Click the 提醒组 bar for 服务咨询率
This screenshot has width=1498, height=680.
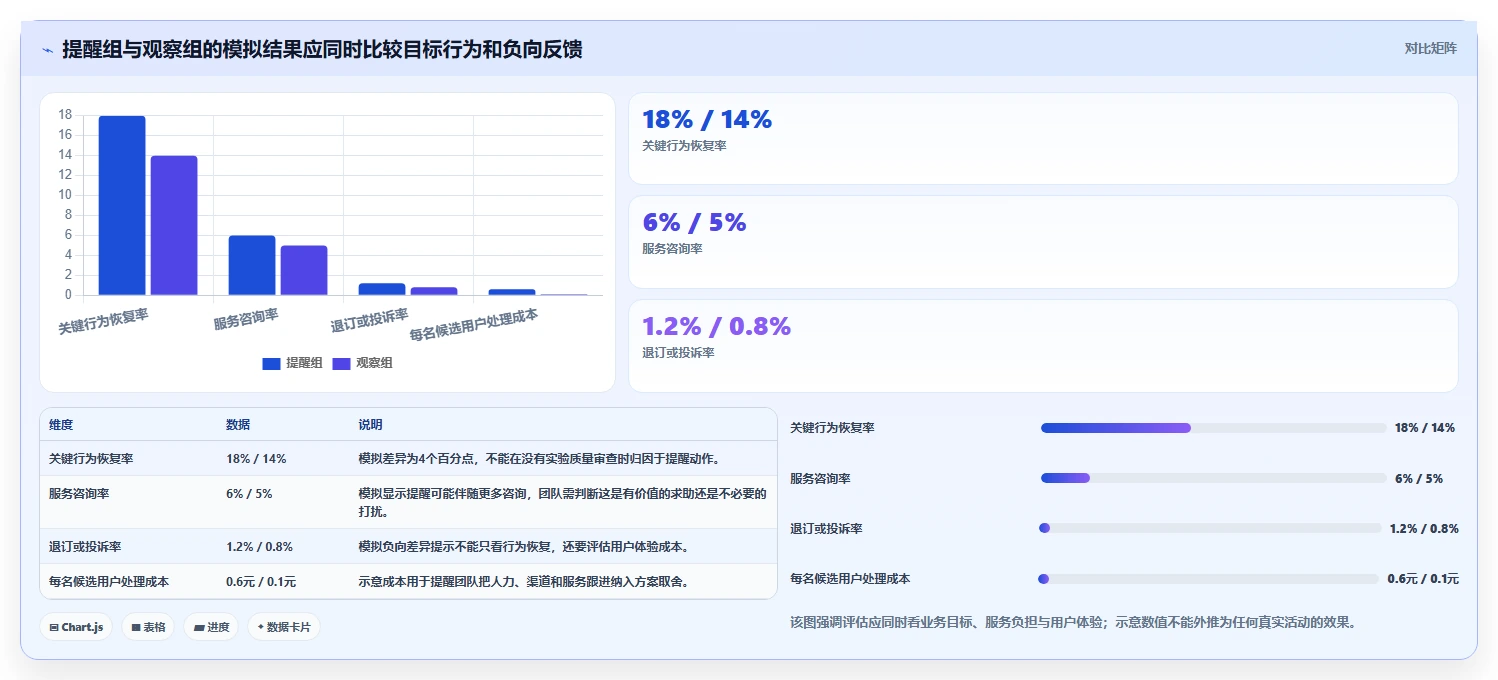[x=252, y=266]
